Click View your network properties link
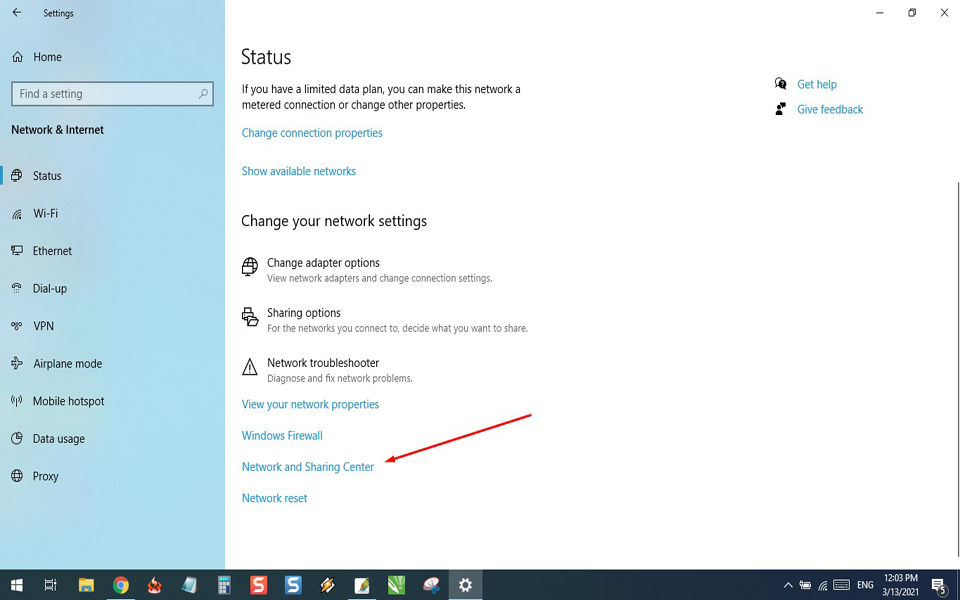Viewport: 960px width, 600px height. (x=310, y=404)
